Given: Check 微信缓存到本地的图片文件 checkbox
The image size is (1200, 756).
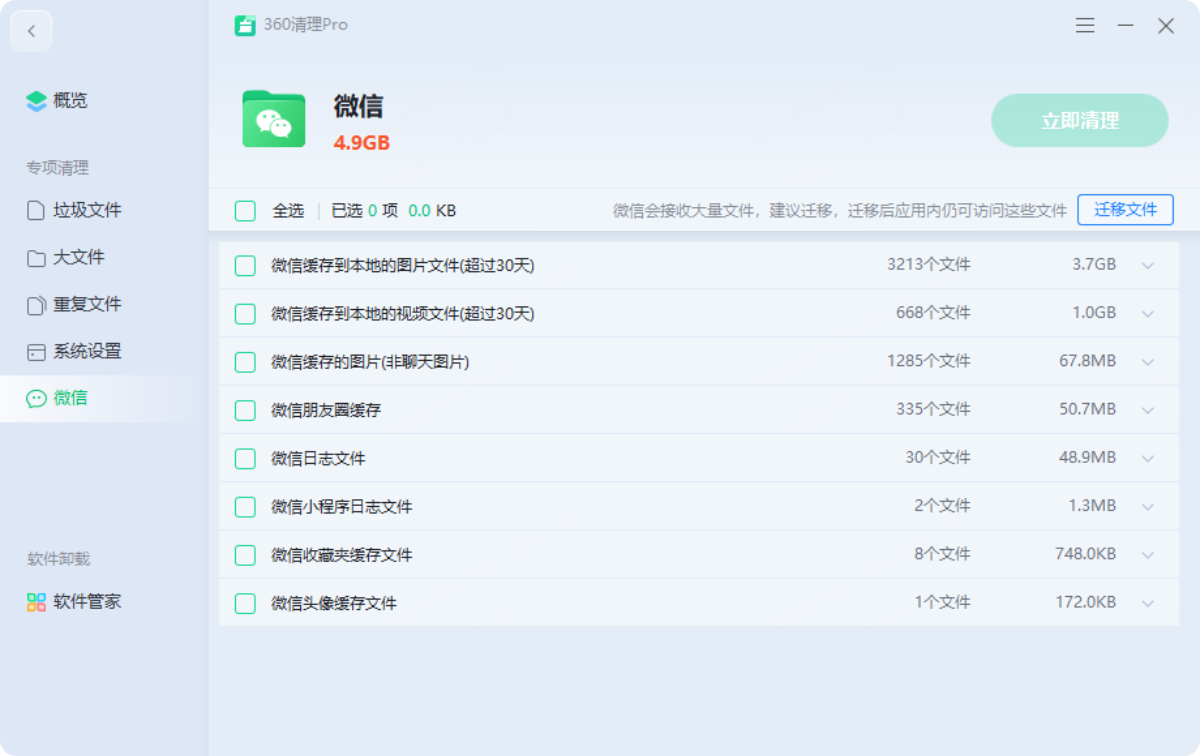Looking at the screenshot, I should [x=245, y=266].
